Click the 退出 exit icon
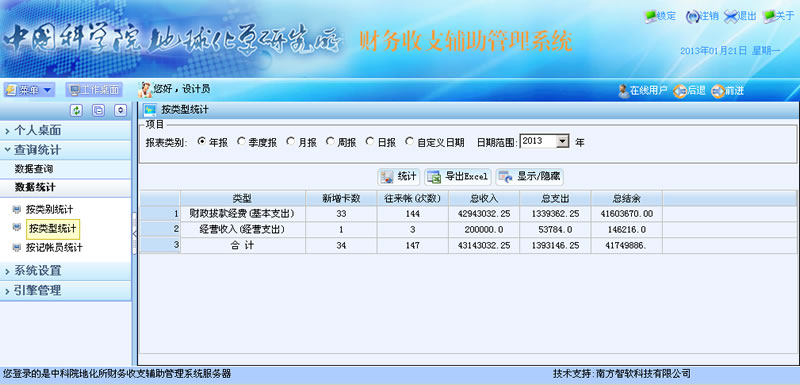The image size is (800, 385). pyautogui.click(x=731, y=16)
